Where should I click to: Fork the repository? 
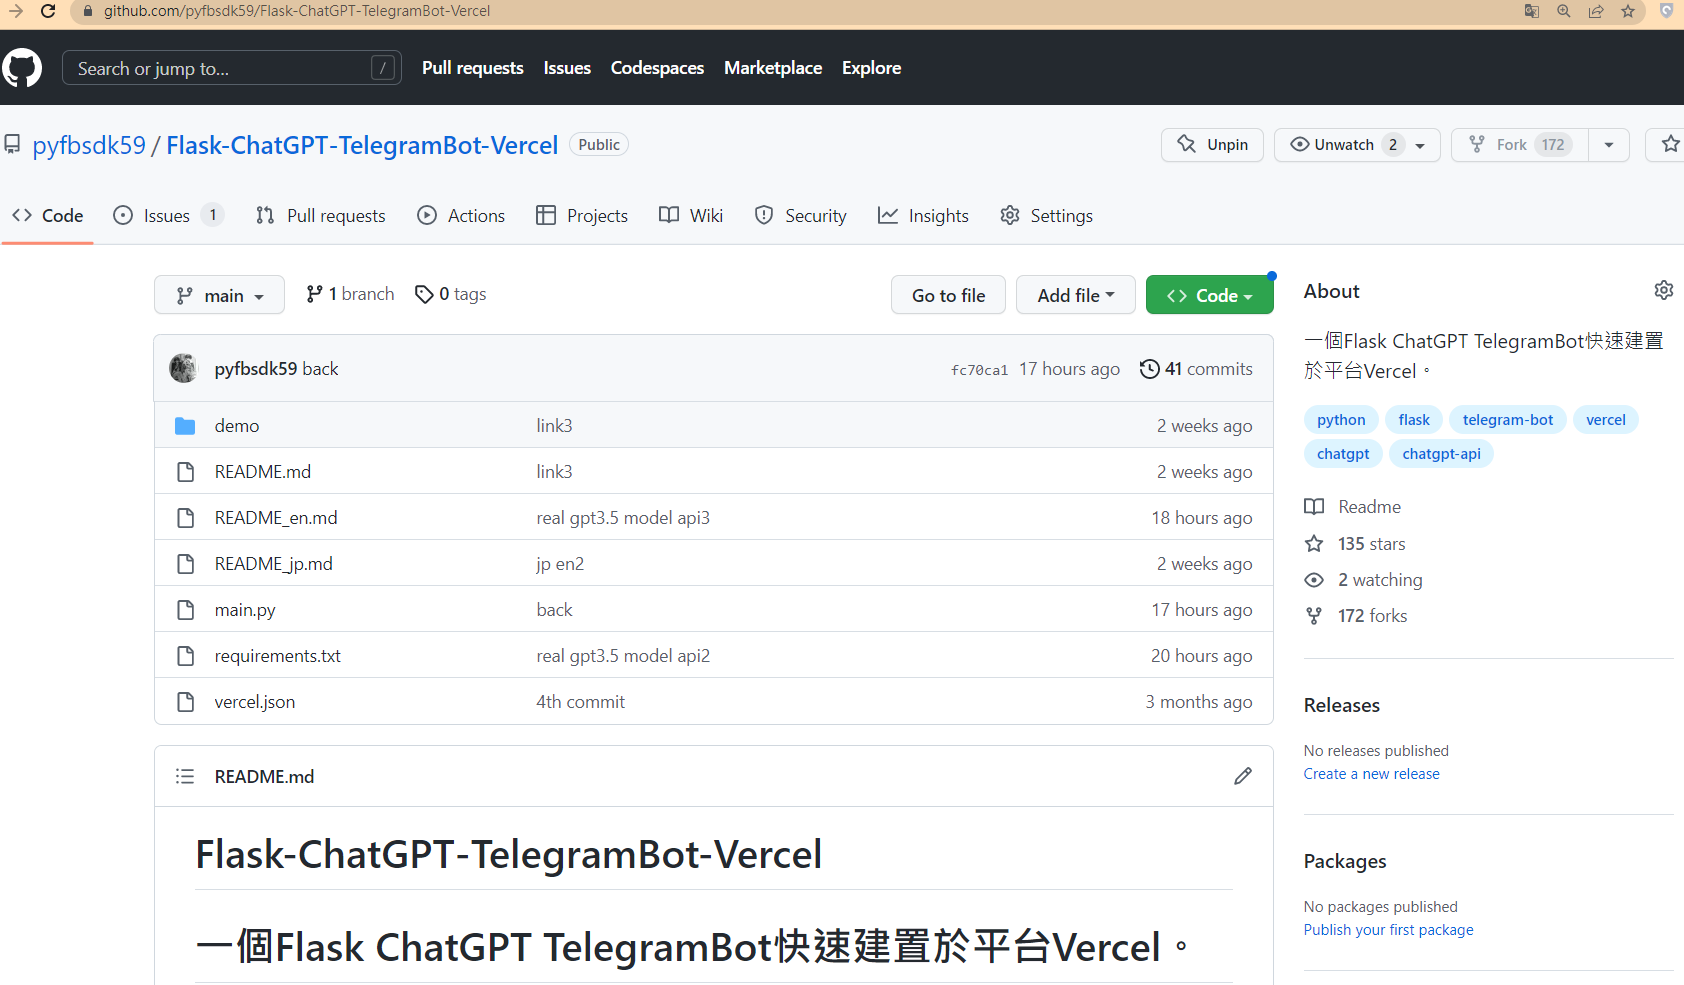click(1520, 144)
